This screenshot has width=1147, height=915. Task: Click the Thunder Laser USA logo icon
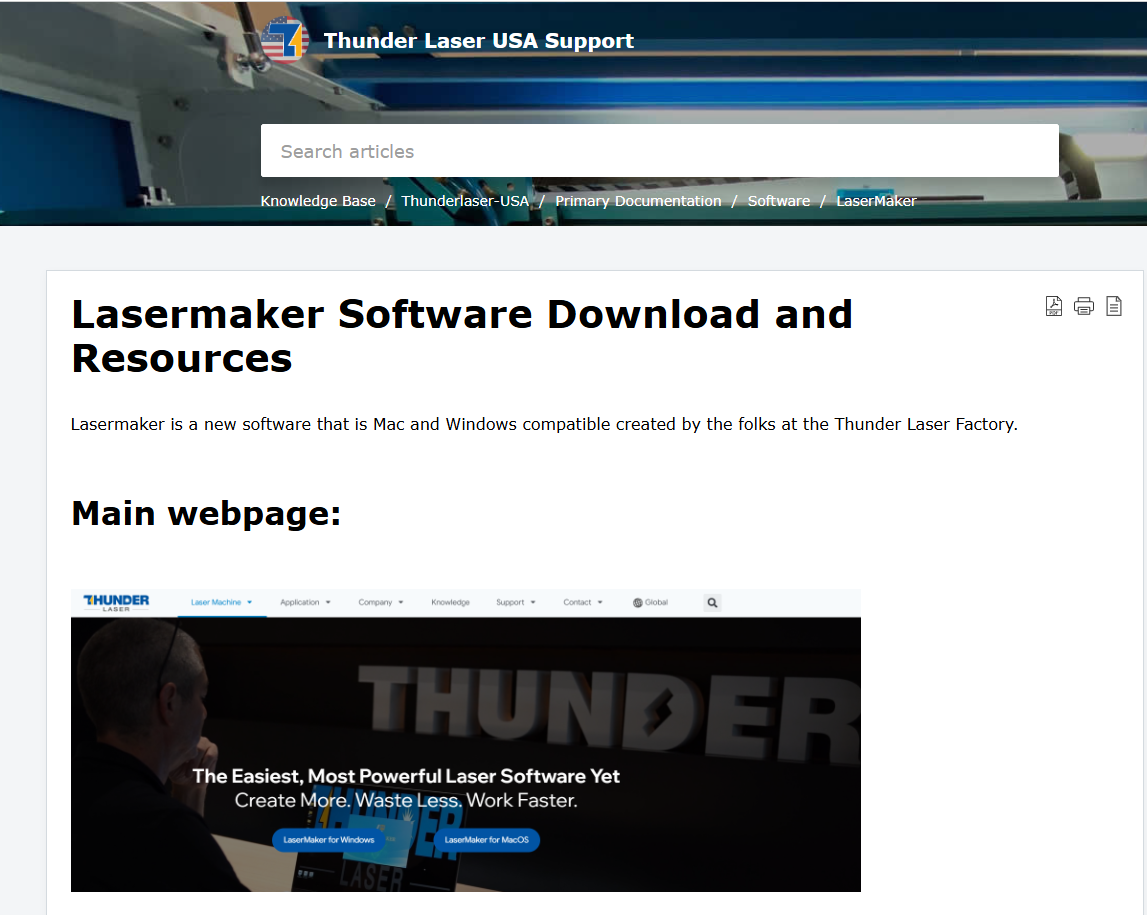[283, 41]
